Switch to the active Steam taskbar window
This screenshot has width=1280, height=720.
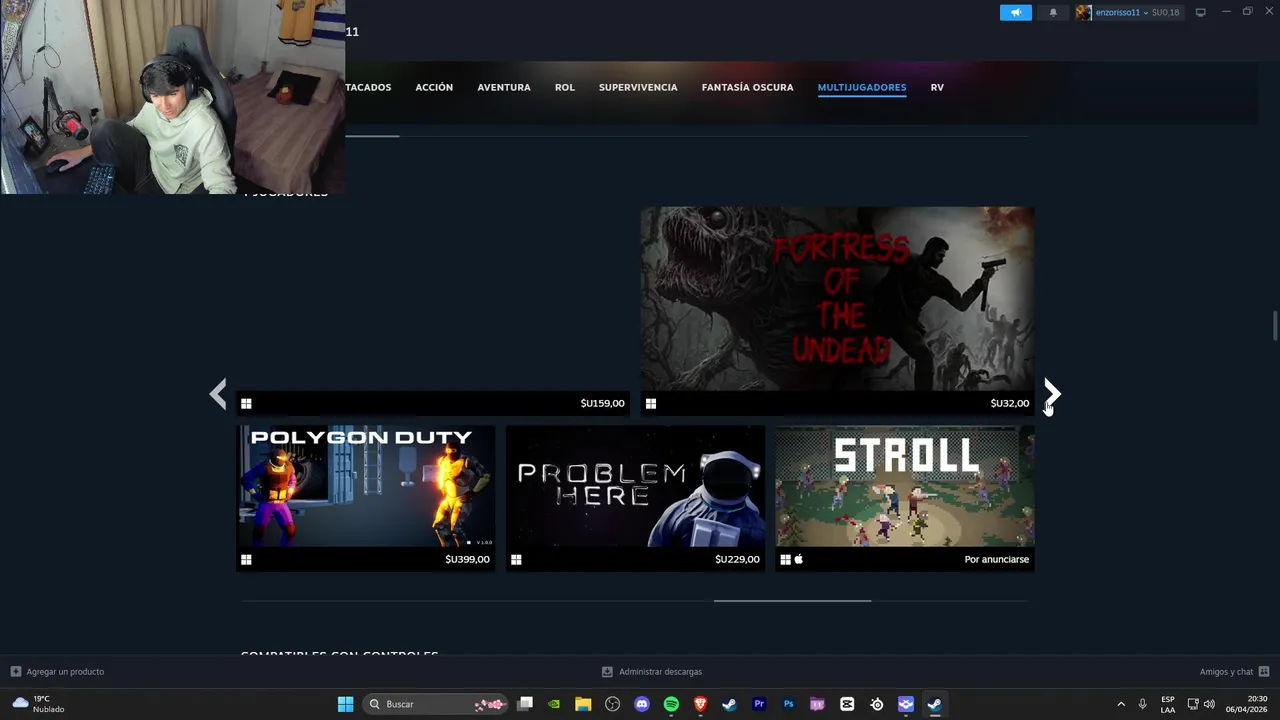click(x=934, y=704)
